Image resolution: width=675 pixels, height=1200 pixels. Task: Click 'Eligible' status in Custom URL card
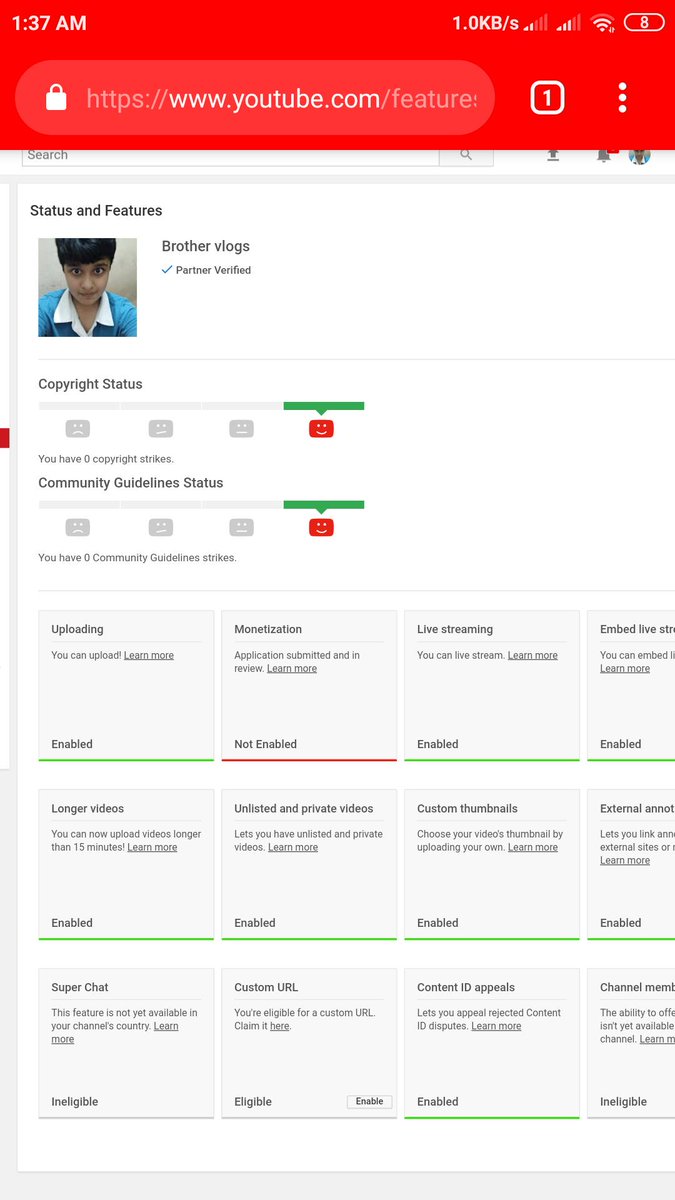253,1101
